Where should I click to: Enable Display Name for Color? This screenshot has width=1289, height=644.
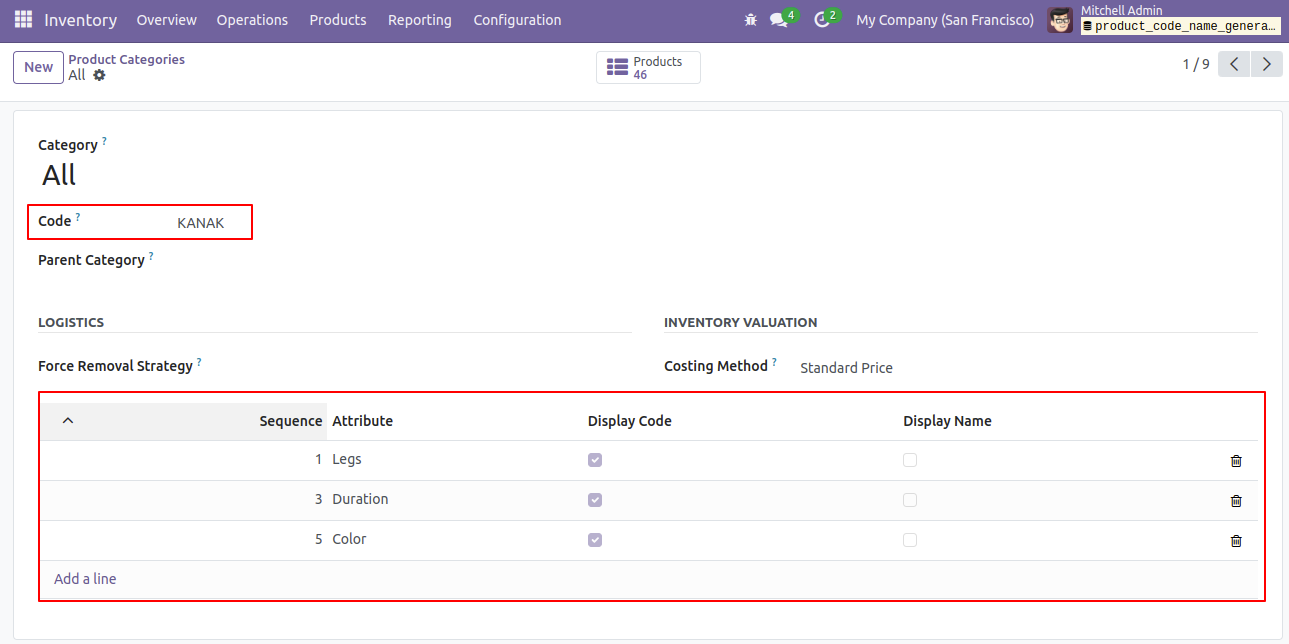coord(910,540)
